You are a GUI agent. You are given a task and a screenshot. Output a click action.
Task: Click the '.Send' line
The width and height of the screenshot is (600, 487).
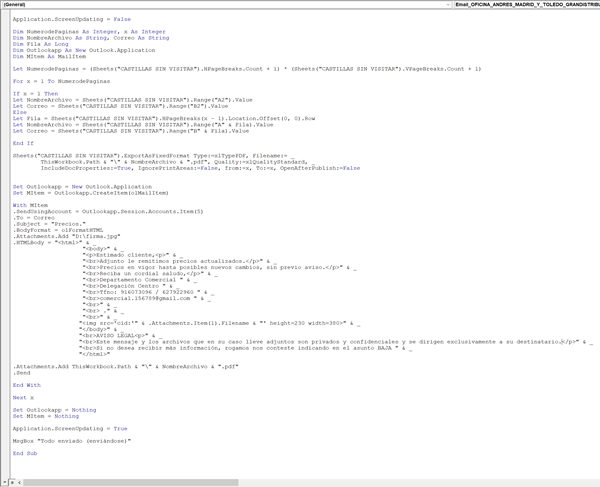click(x=21, y=373)
